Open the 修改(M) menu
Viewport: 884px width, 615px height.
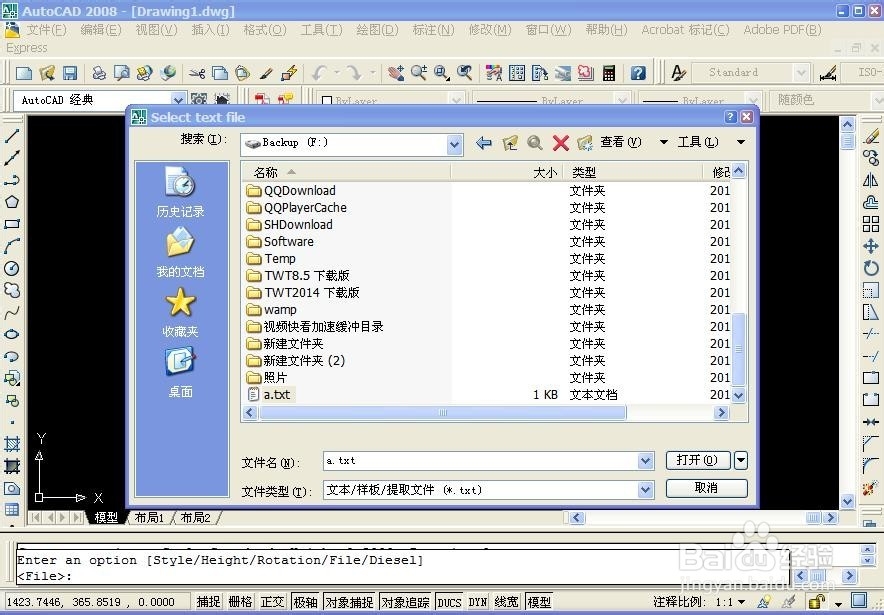pos(490,30)
